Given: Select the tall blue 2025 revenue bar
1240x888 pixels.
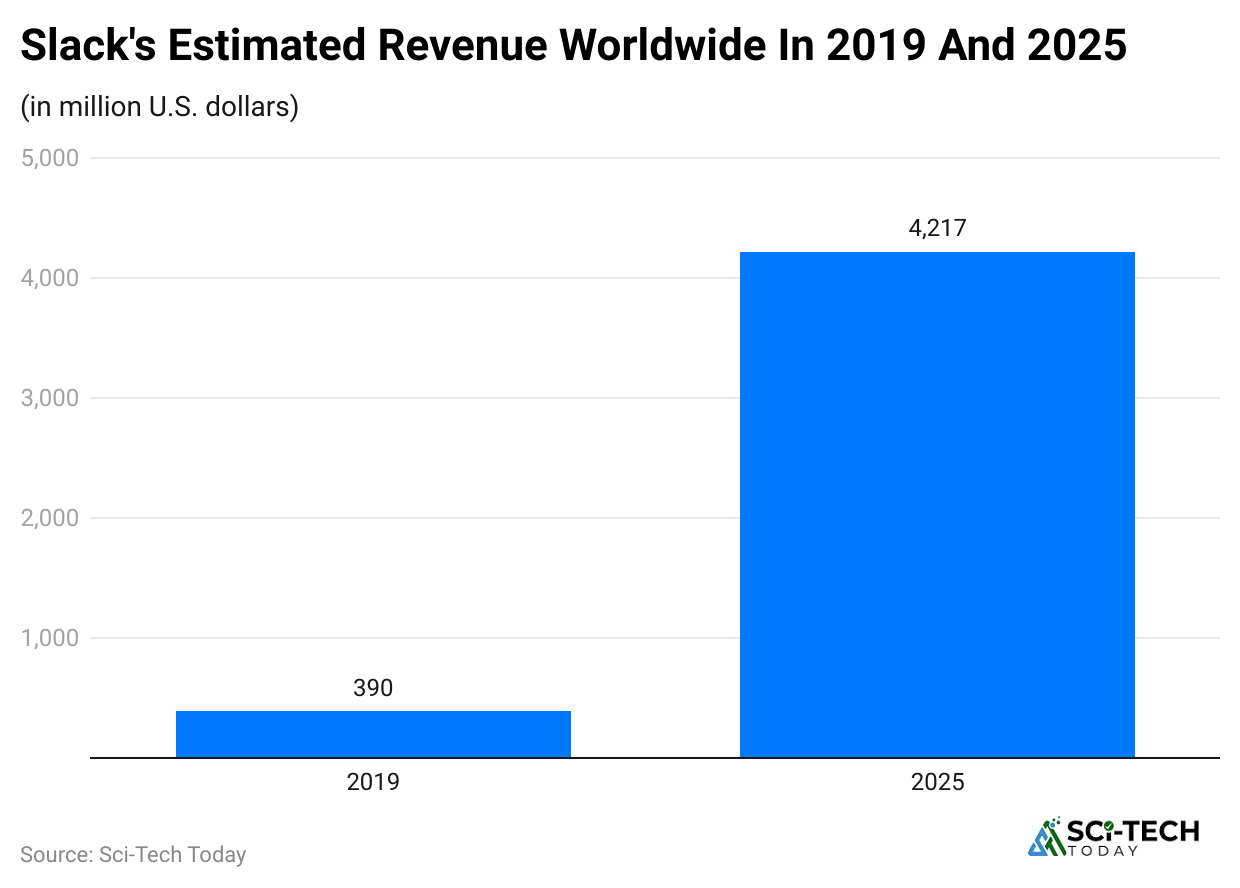Looking at the screenshot, I should (x=937, y=504).
